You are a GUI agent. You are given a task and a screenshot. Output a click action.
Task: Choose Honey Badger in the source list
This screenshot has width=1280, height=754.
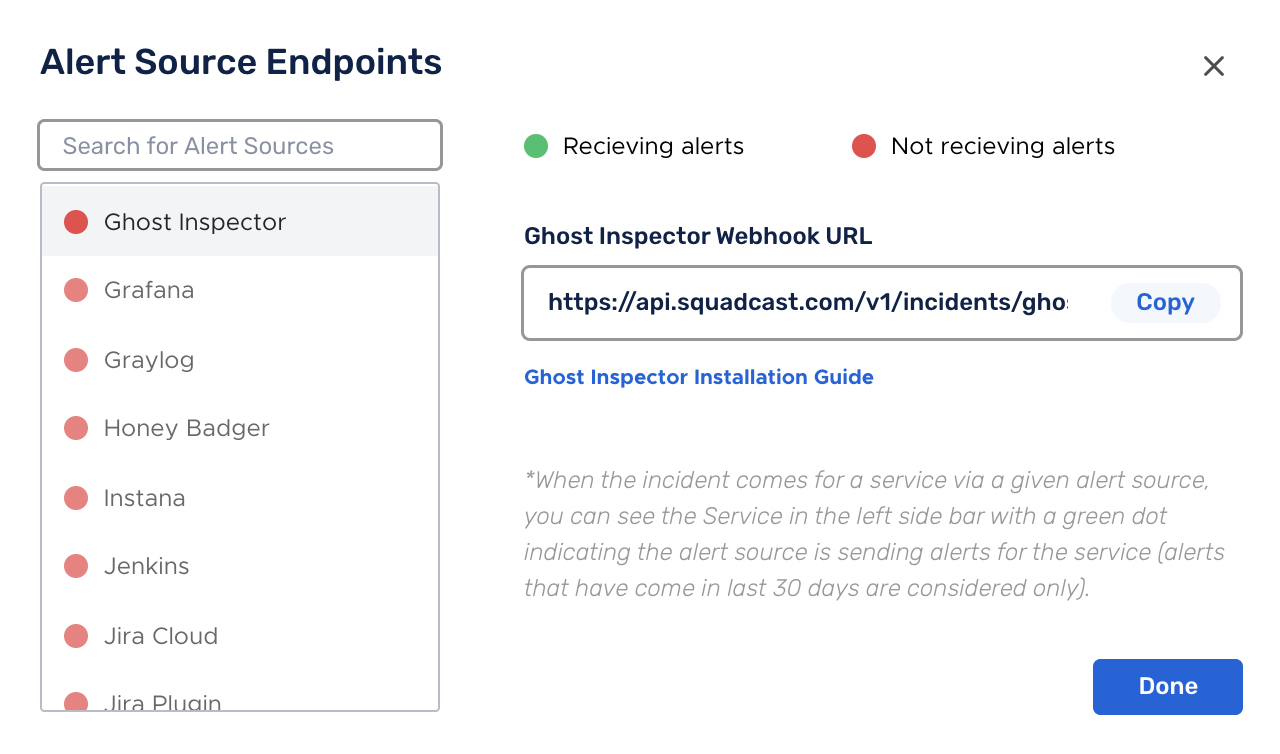pos(240,428)
